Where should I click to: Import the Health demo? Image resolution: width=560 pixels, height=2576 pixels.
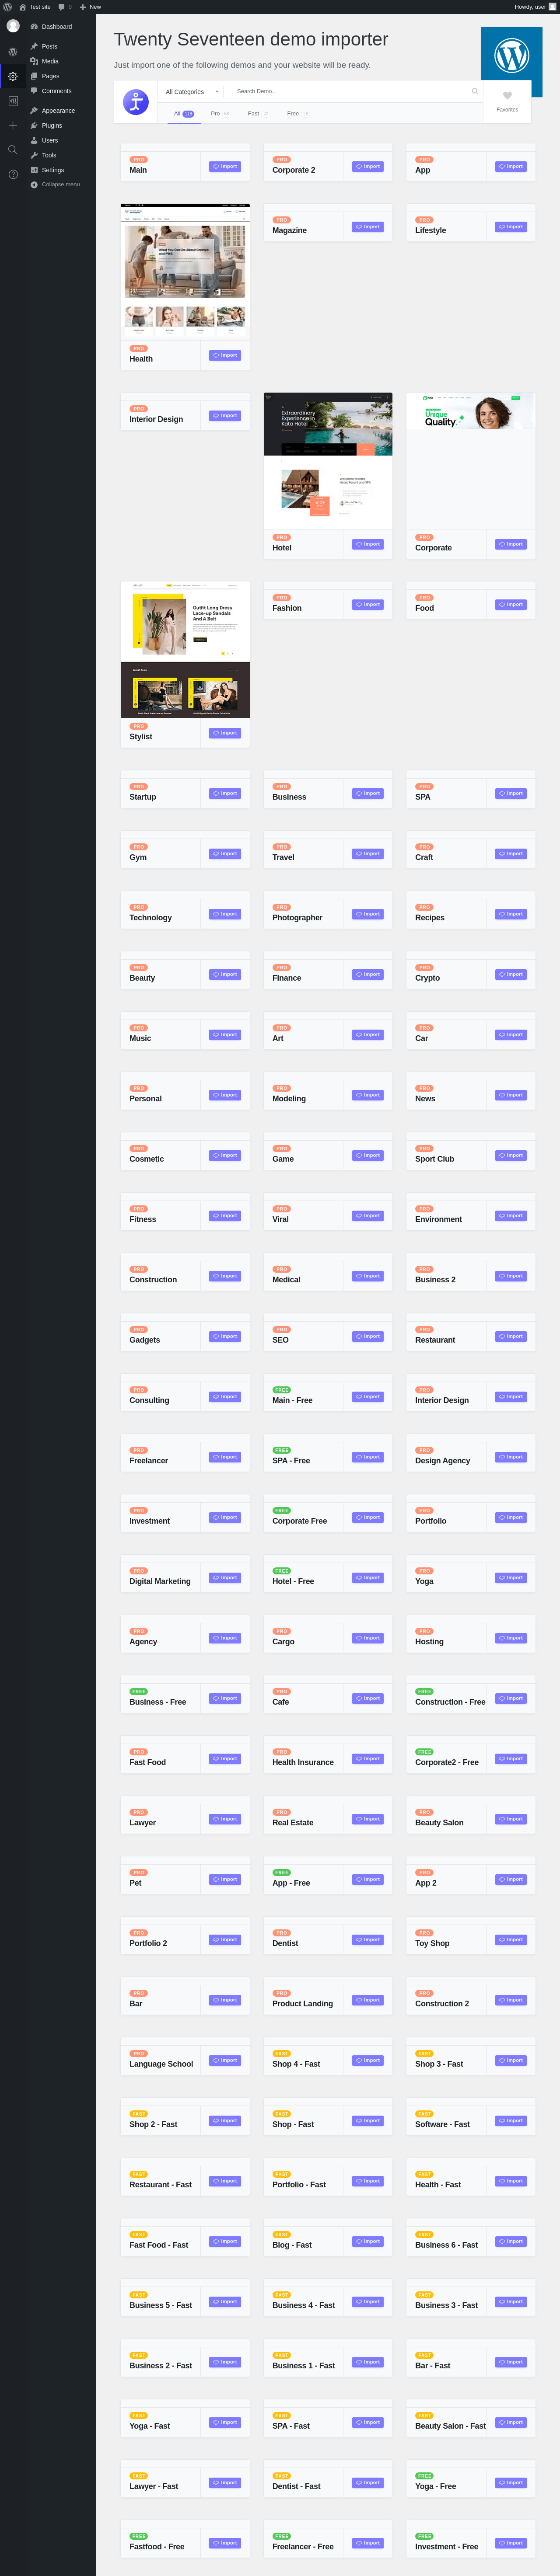(x=225, y=355)
